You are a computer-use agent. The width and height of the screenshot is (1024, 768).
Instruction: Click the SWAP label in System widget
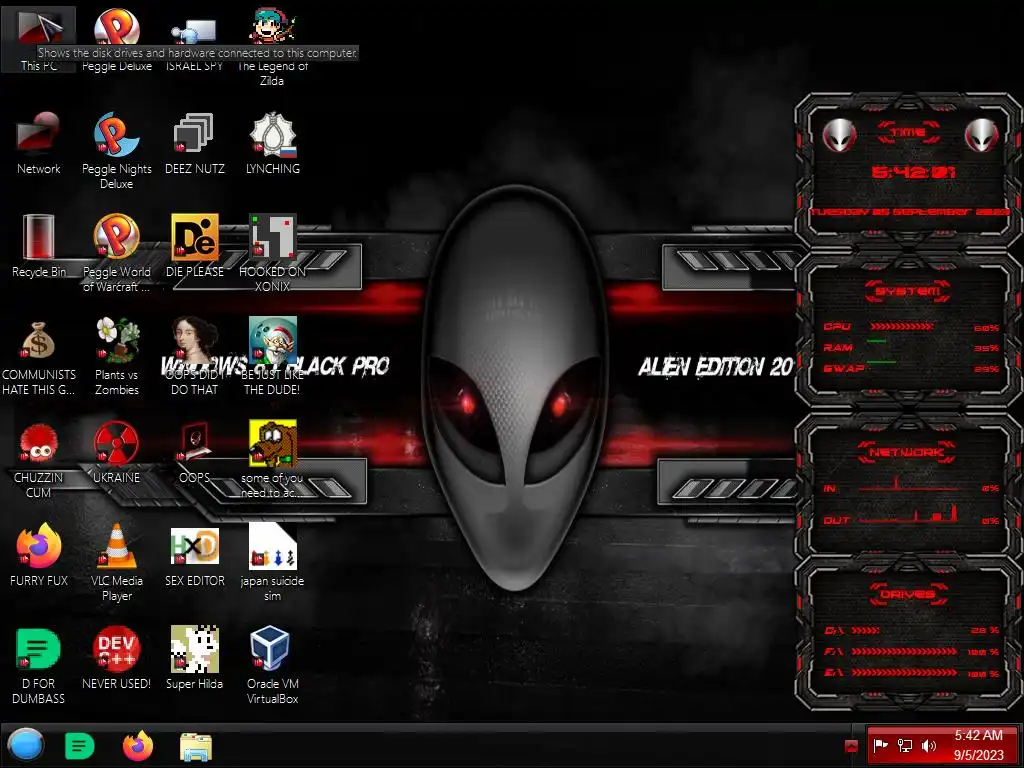coord(844,368)
